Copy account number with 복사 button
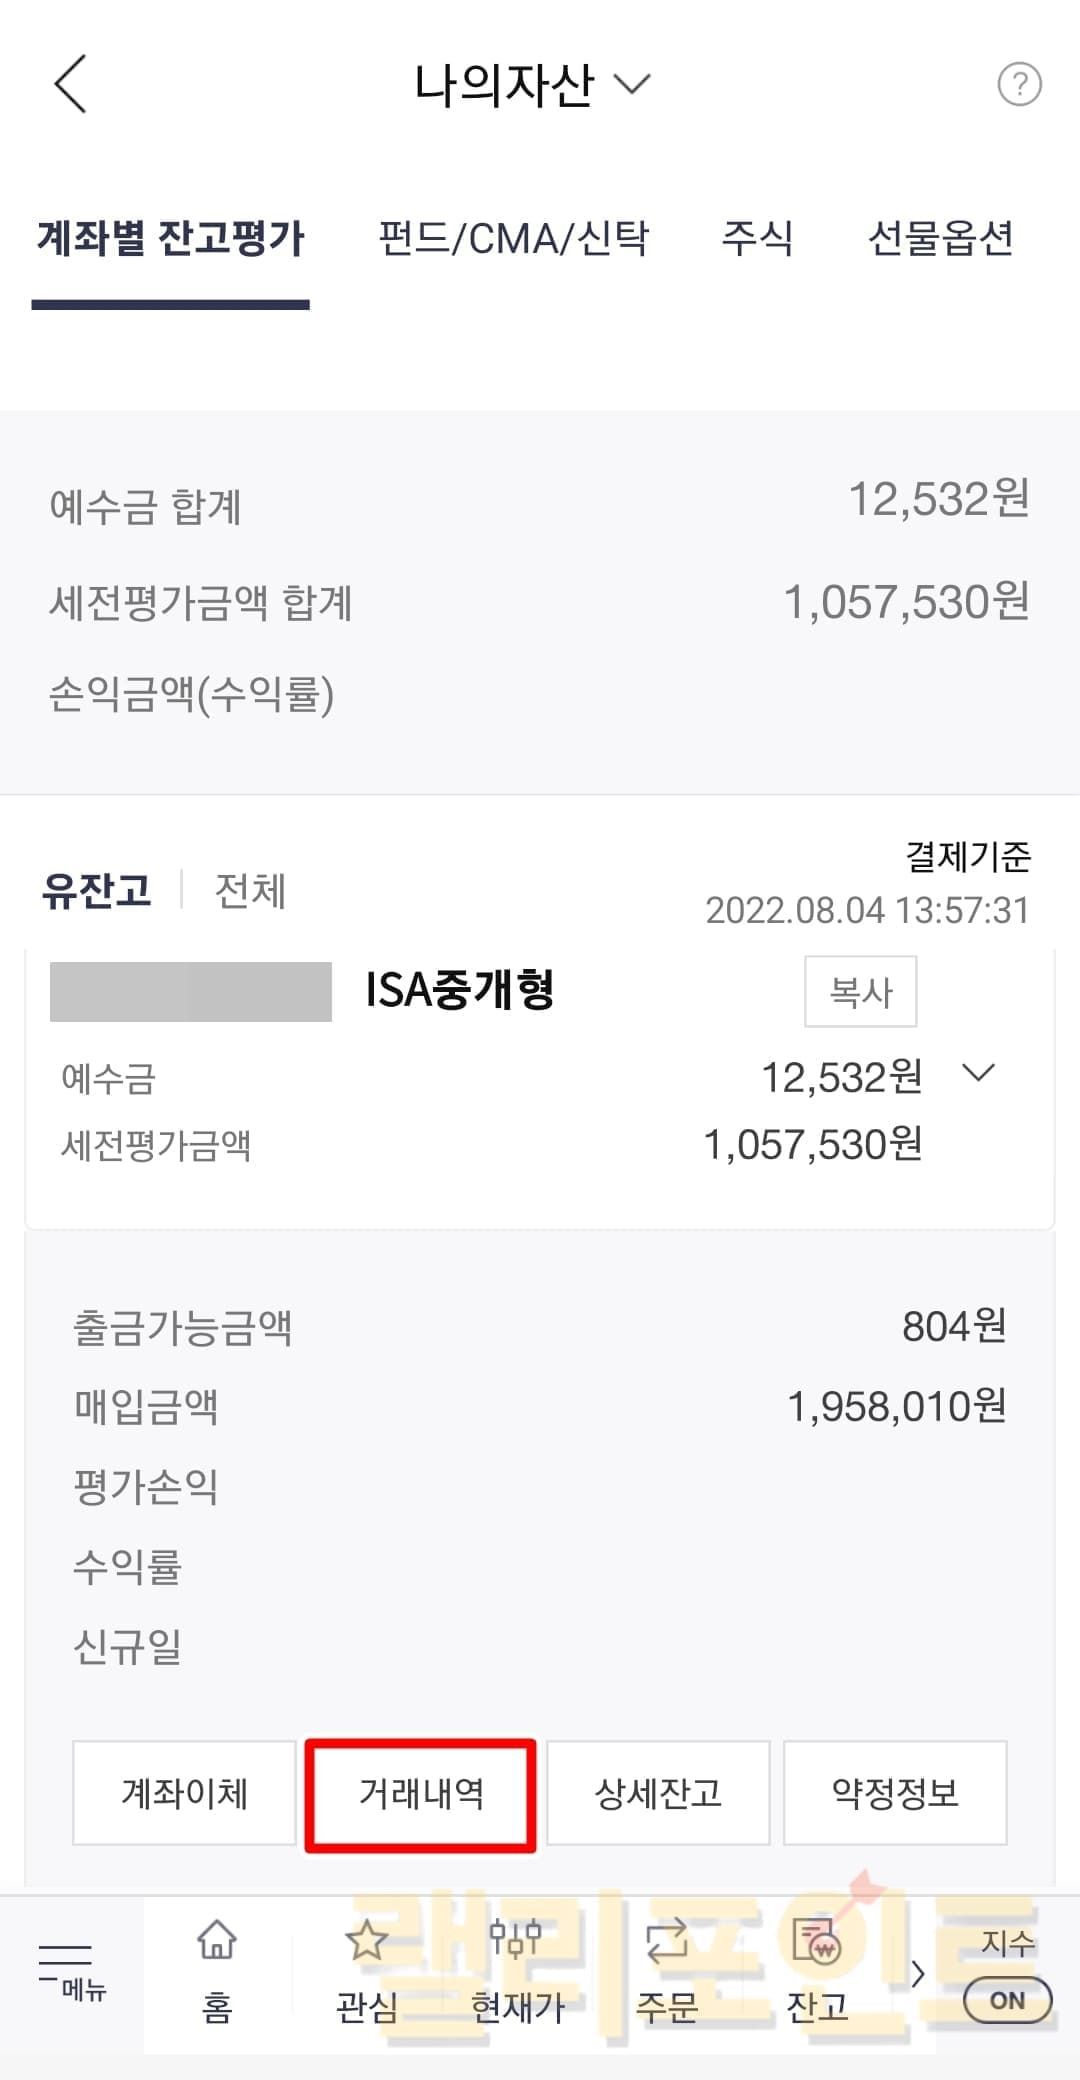The height and width of the screenshot is (2080, 1080). pos(860,991)
